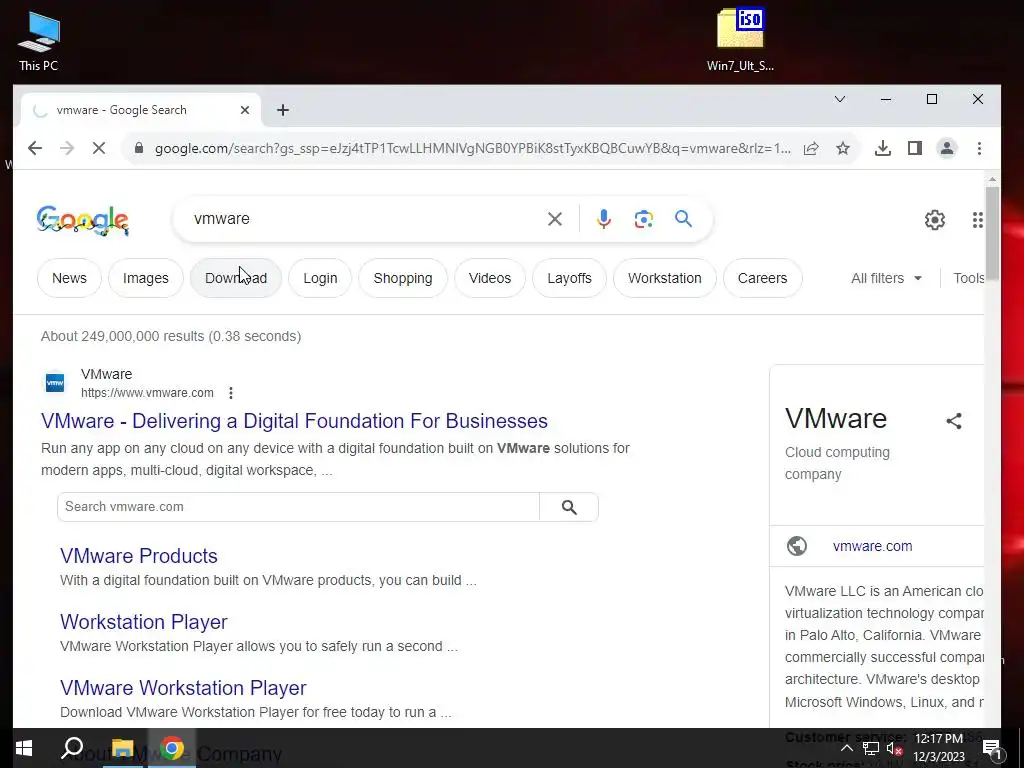Viewport: 1024px width, 768px height.
Task: Open options for vmware.com result
Action: click(x=231, y=392)
